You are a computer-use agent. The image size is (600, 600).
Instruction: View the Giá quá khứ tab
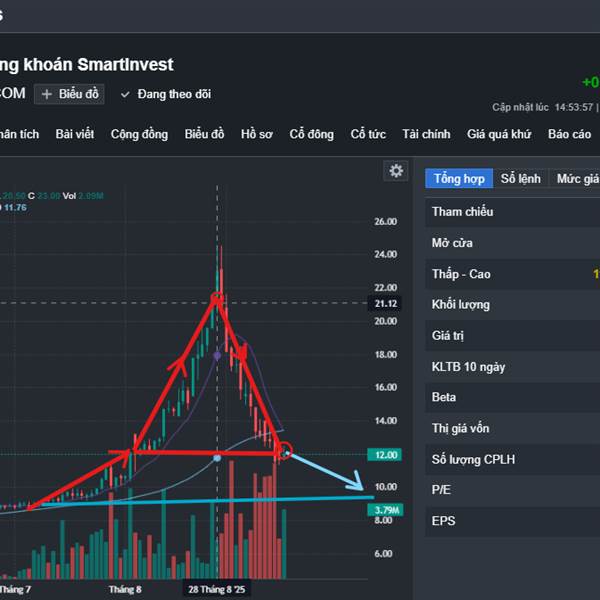(x=499, y=134)
